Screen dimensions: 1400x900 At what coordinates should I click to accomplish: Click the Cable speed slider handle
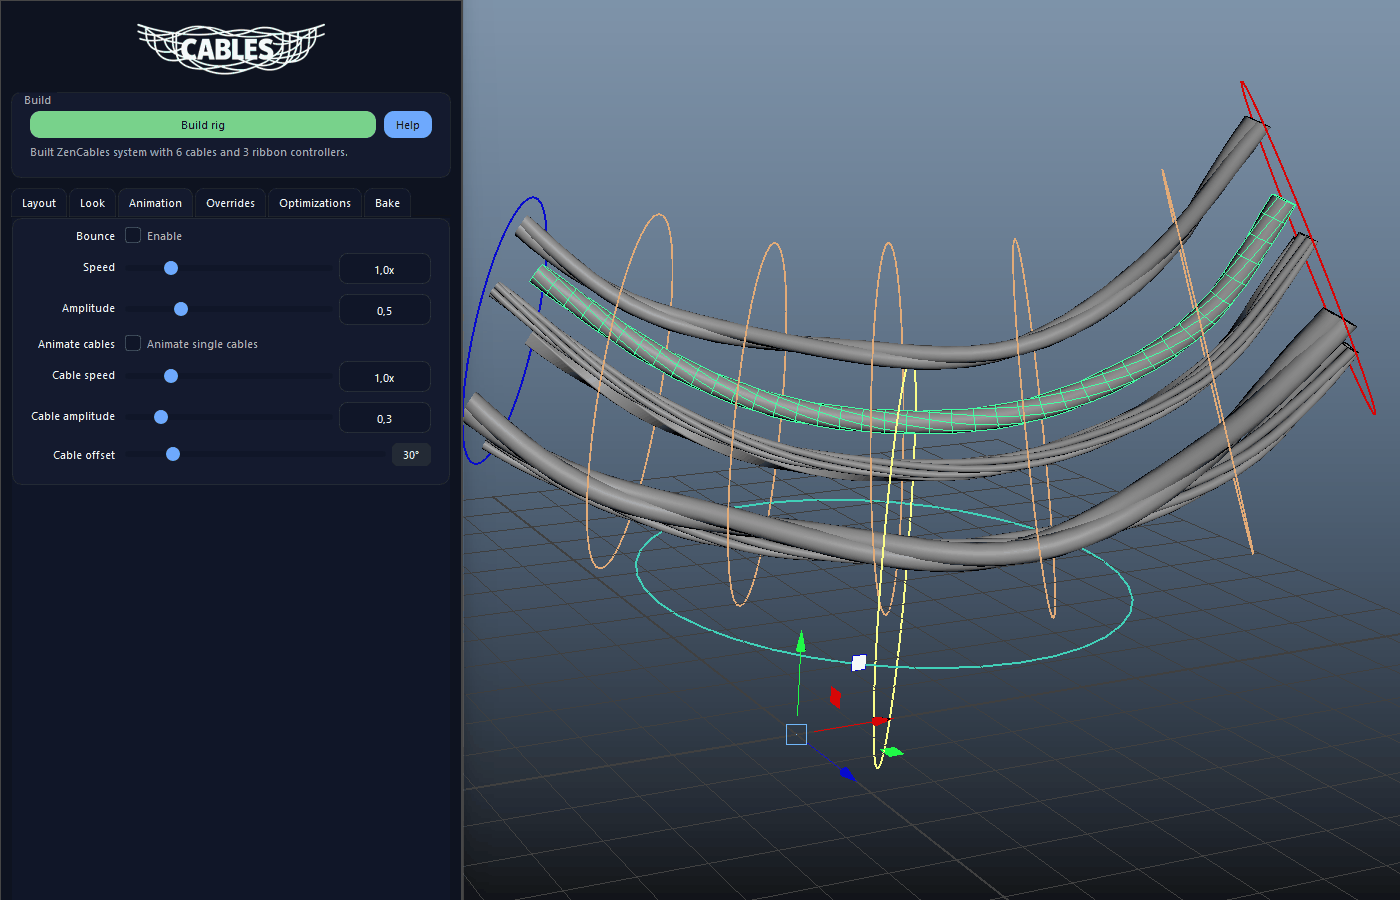point(171,376)
